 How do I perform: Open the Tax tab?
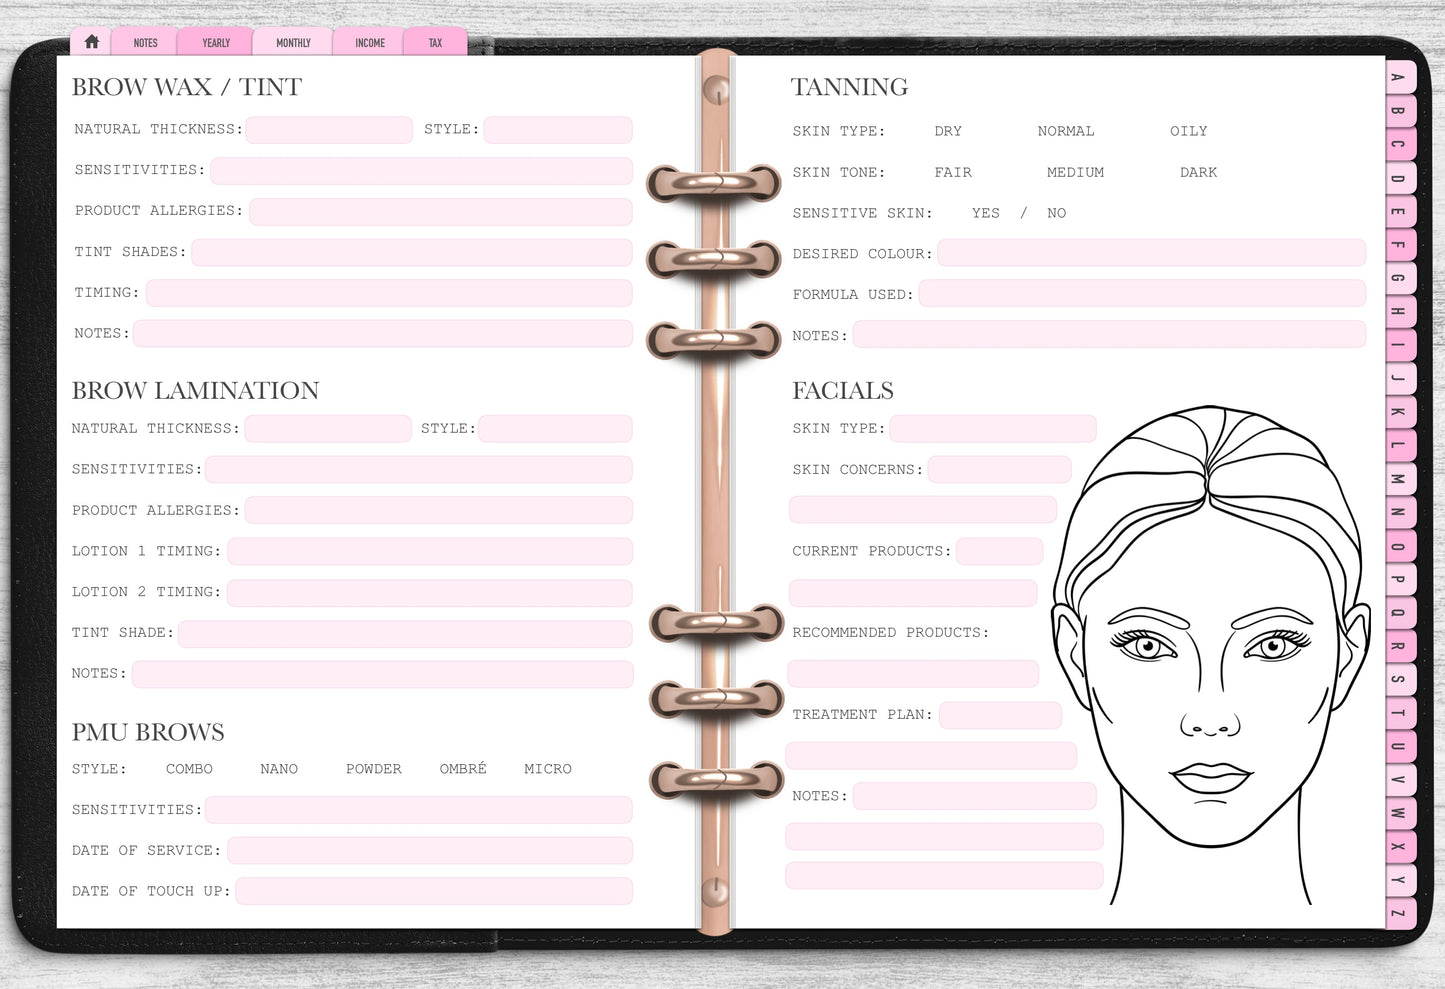pos(435,43)
